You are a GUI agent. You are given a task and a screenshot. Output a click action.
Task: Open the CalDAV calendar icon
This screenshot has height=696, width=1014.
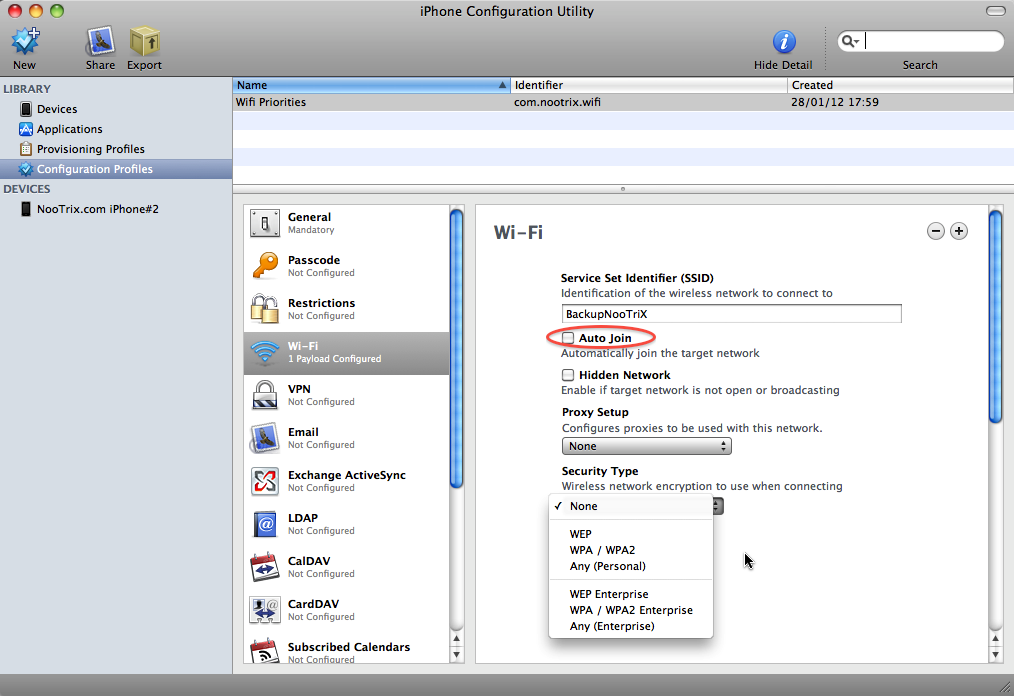point(264,567)
